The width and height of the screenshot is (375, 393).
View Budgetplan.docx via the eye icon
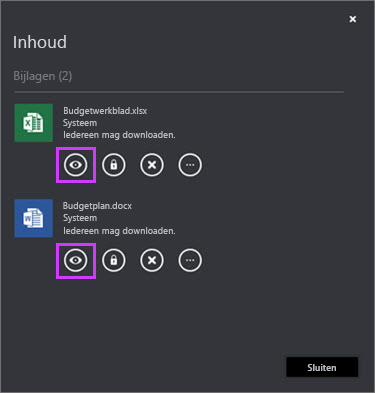click(76, 260)
